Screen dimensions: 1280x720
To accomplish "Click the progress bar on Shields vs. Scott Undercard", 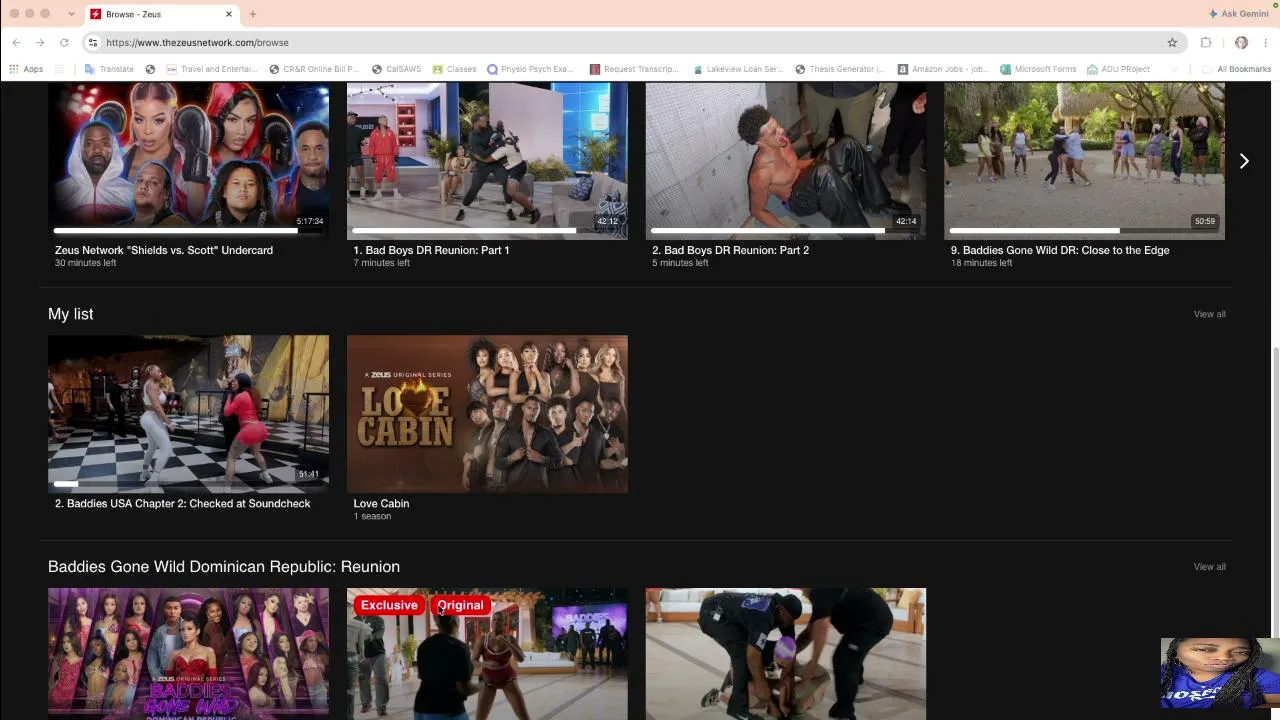I will pyautogui.click(x=188, y=231).
